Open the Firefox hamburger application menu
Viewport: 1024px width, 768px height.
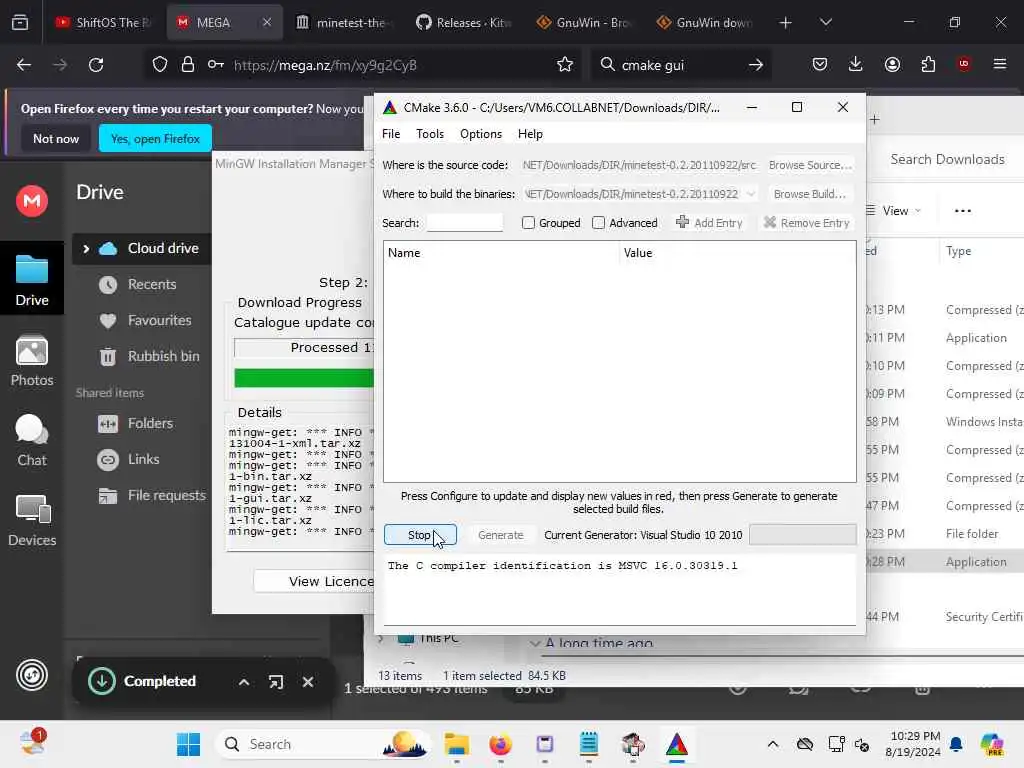click(1000, 64)
